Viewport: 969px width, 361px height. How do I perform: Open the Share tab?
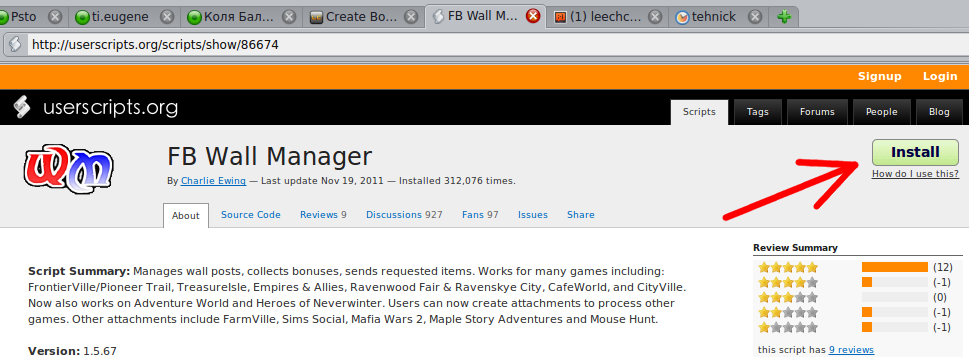[x=581, y=214]
